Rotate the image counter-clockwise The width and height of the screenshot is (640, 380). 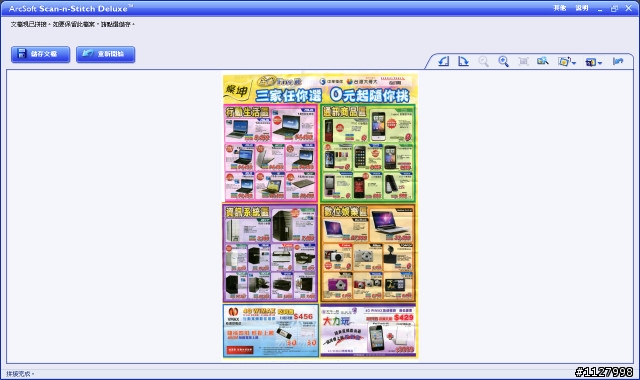coord(444,62)
